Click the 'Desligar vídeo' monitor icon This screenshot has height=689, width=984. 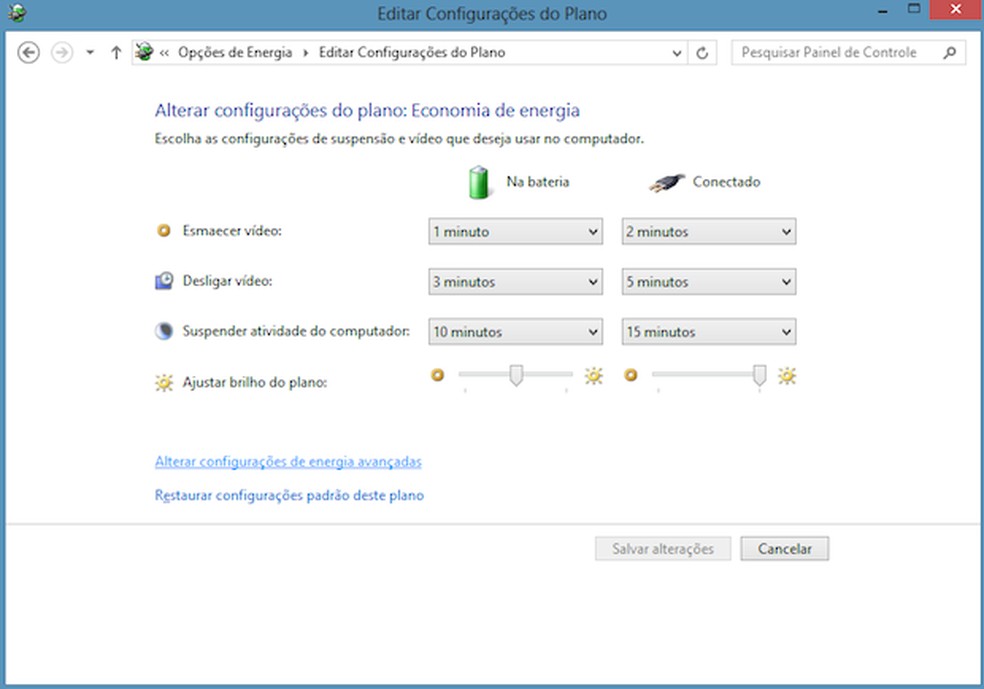(164, 280)
